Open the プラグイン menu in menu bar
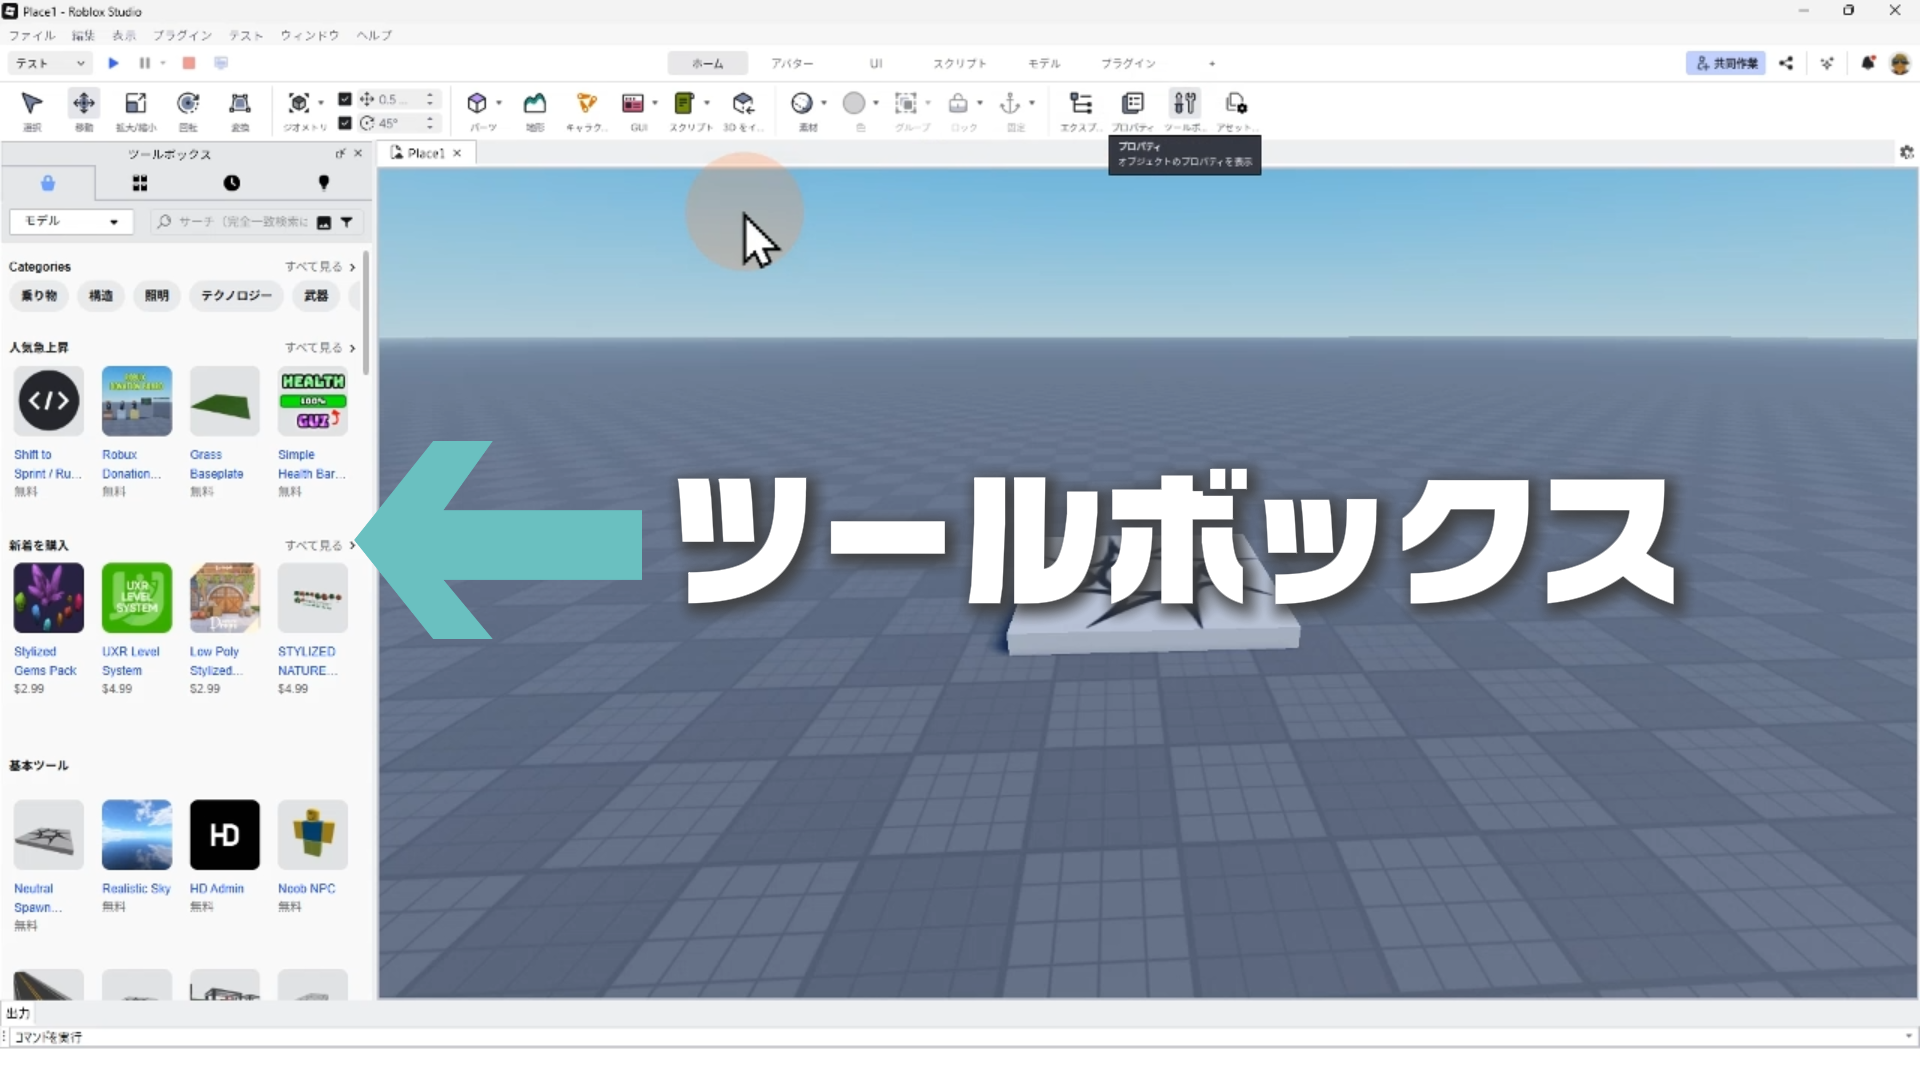 coord(182,35)
